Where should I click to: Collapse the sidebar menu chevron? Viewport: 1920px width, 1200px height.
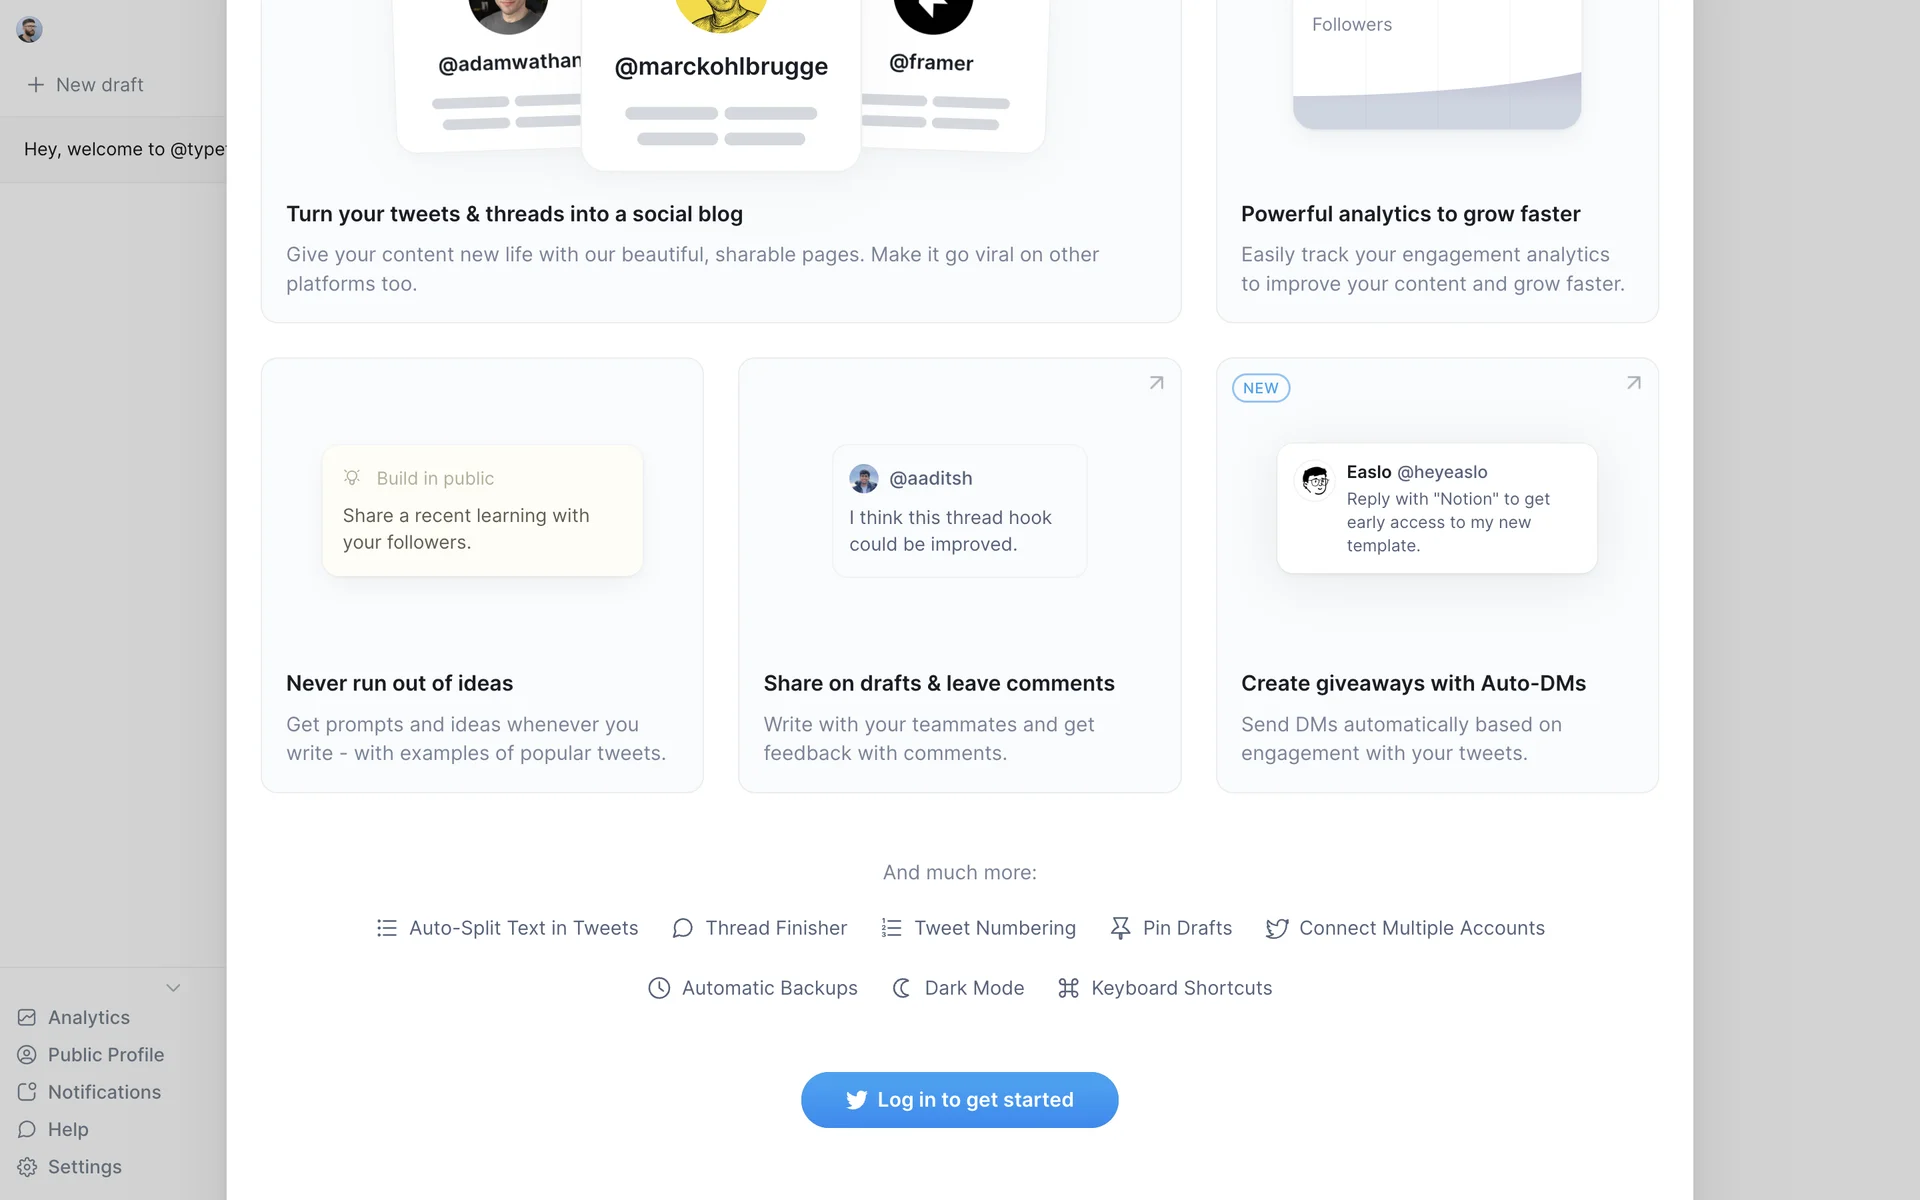click(x=173, y=988)
